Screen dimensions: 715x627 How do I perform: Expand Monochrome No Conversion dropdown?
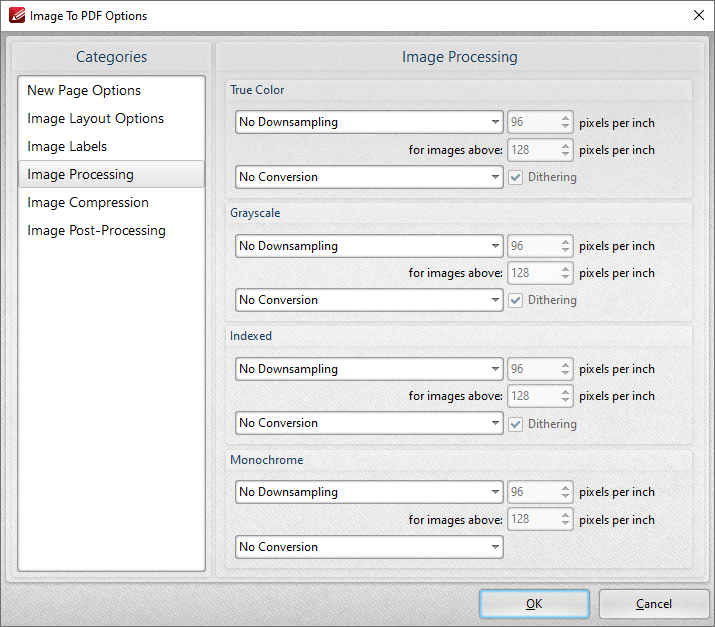point(369,547)
